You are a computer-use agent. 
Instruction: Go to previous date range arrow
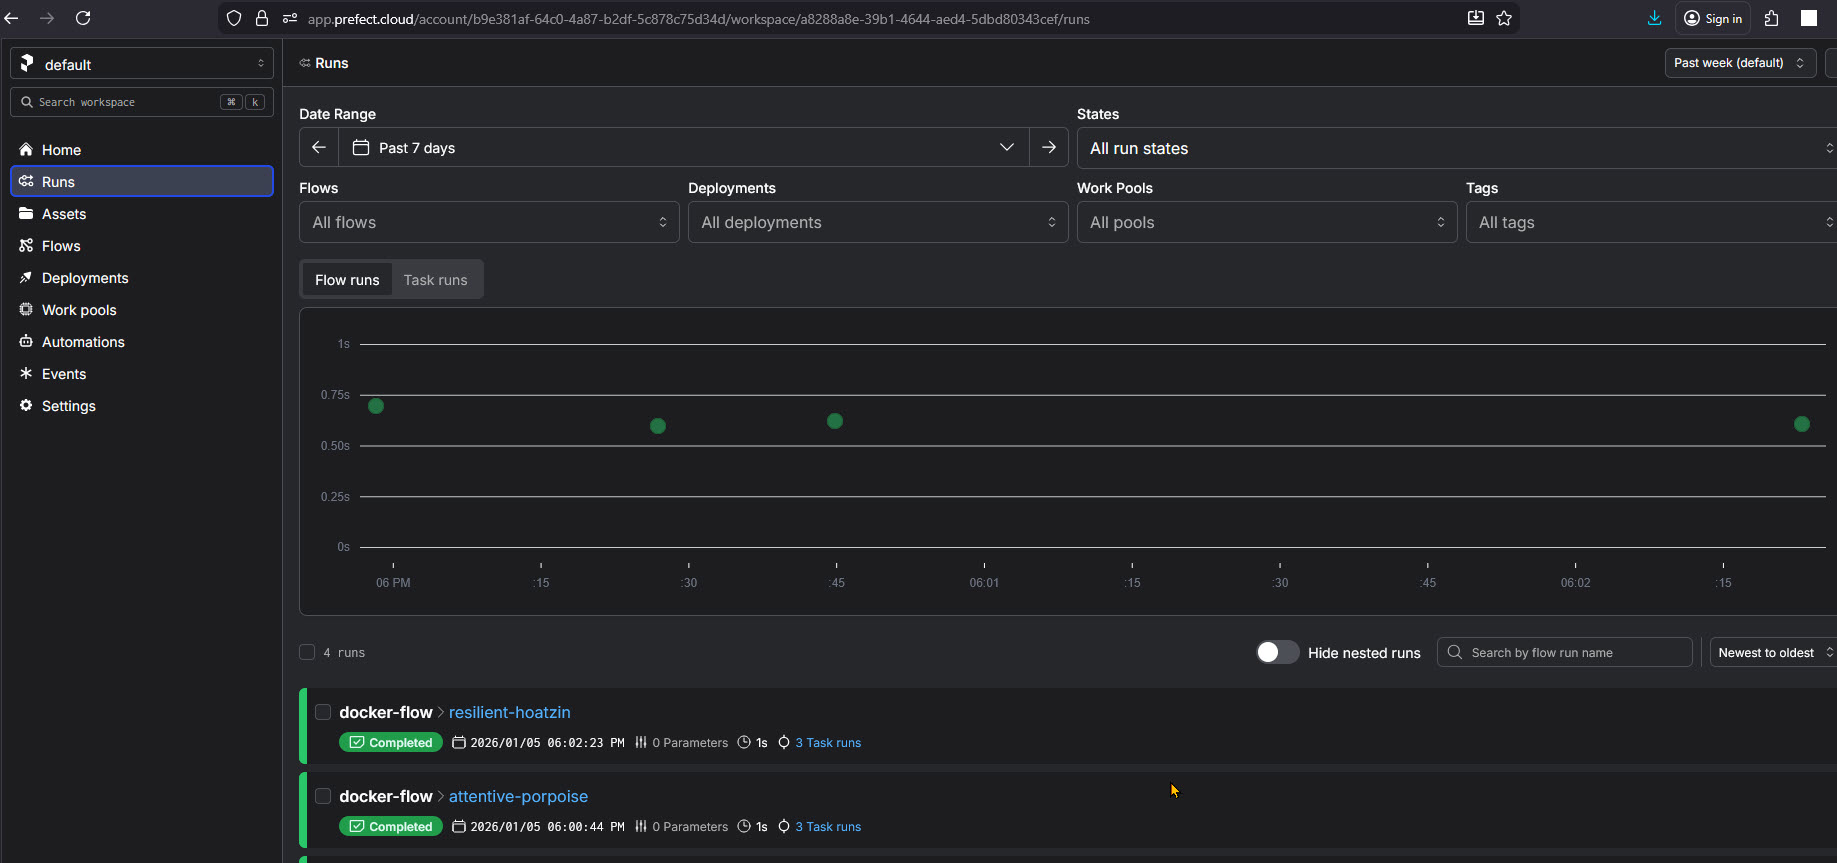319,148
